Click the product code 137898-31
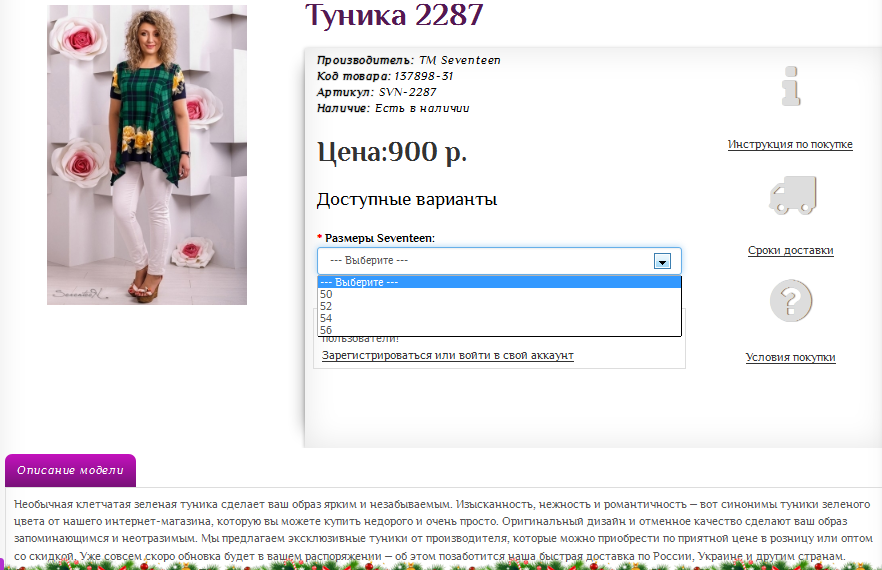 (x=424, y=76)
